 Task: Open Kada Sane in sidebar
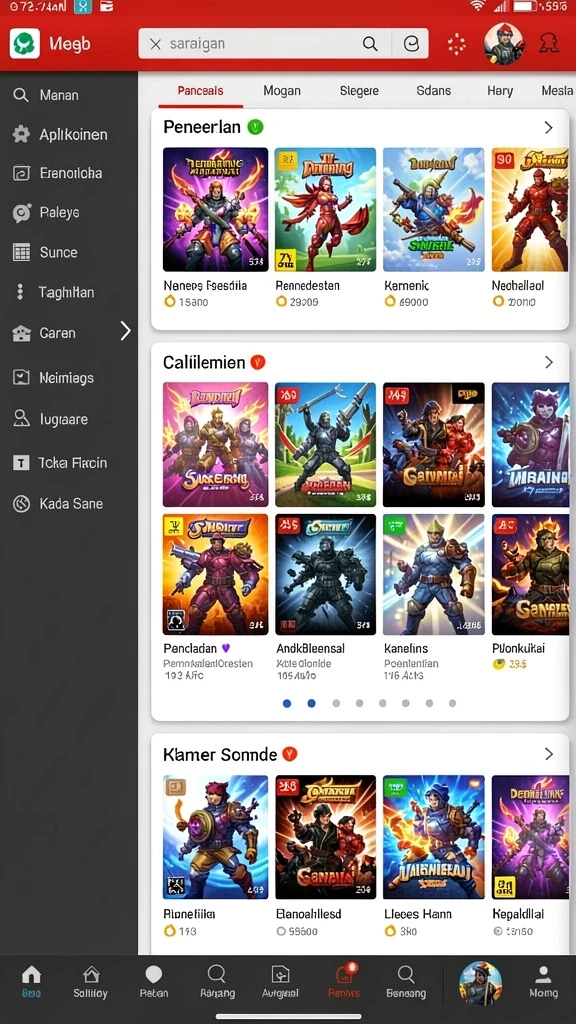coord(69,504)
